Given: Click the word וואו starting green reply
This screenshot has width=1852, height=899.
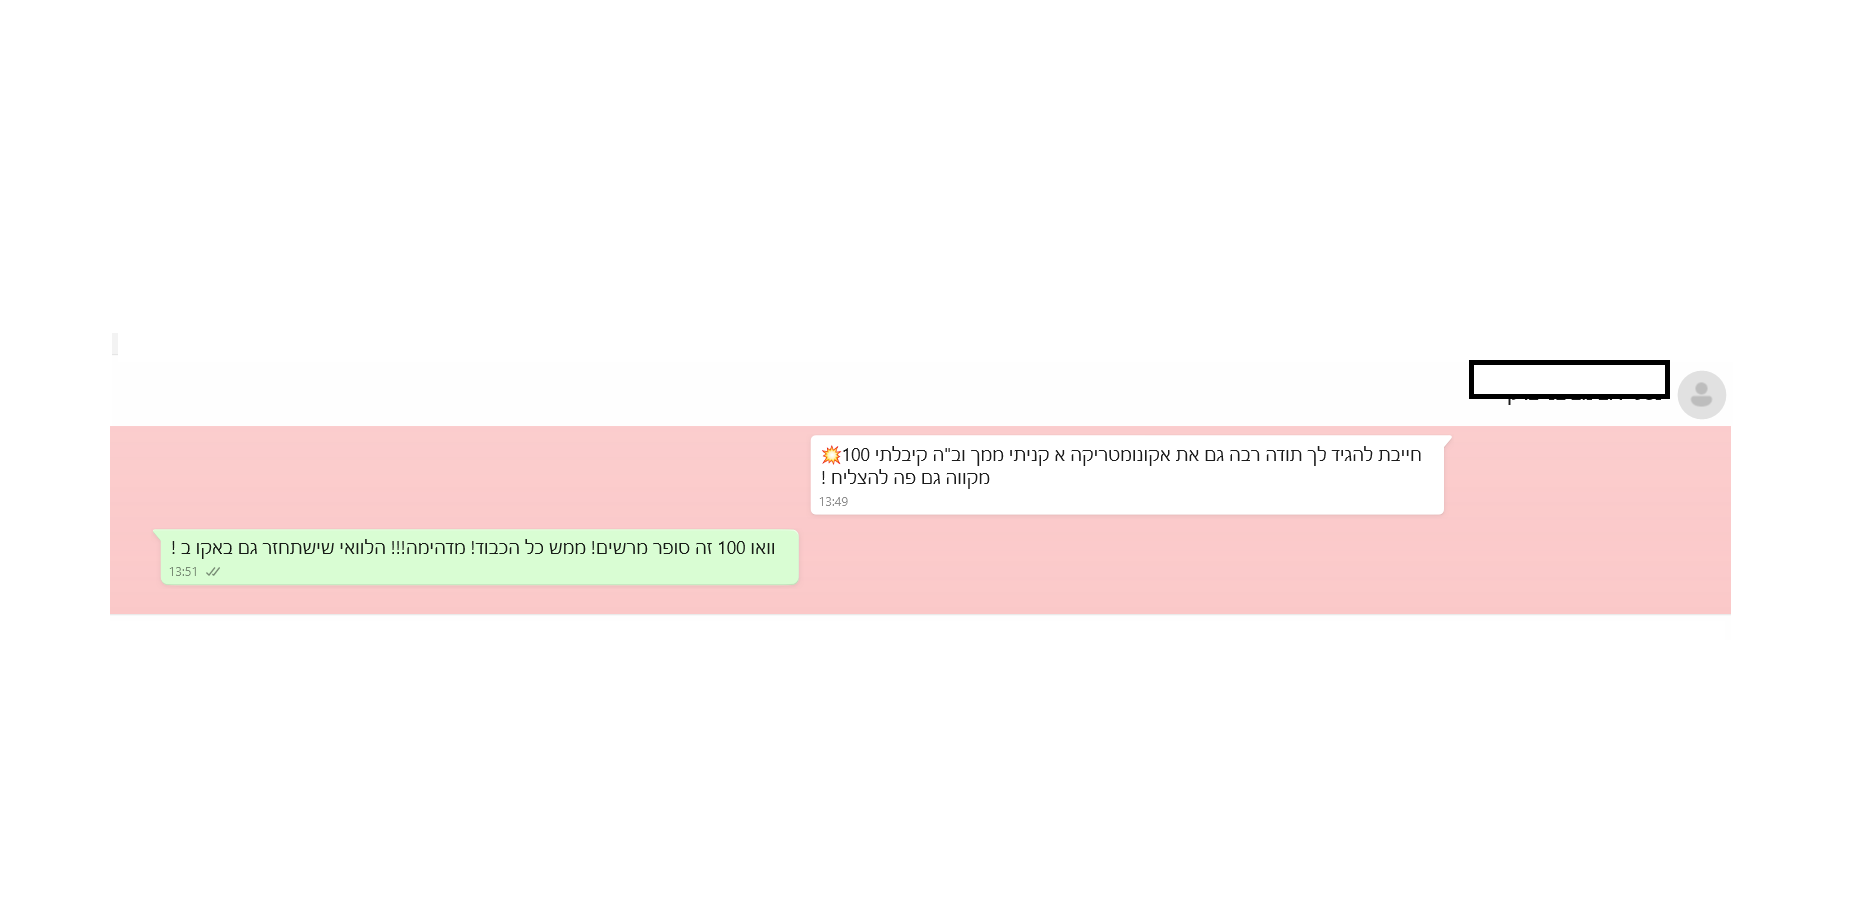Looking at the screenshot, I should (763, 548).
